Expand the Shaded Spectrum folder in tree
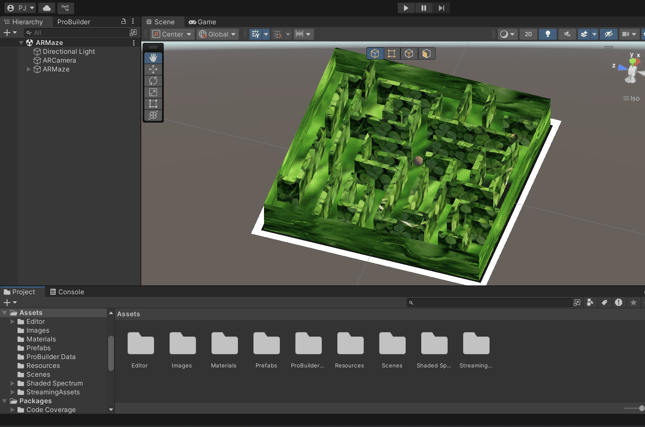Screen dimensions: 645x427 [12, 383]
